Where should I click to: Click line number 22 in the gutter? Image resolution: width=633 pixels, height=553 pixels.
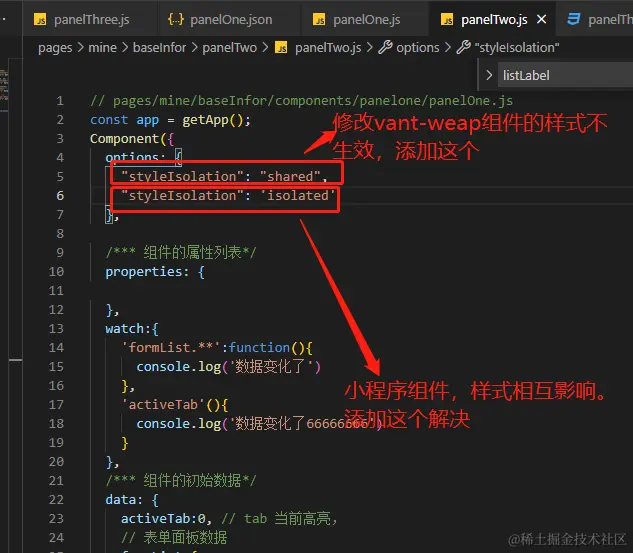click(56, 500)
